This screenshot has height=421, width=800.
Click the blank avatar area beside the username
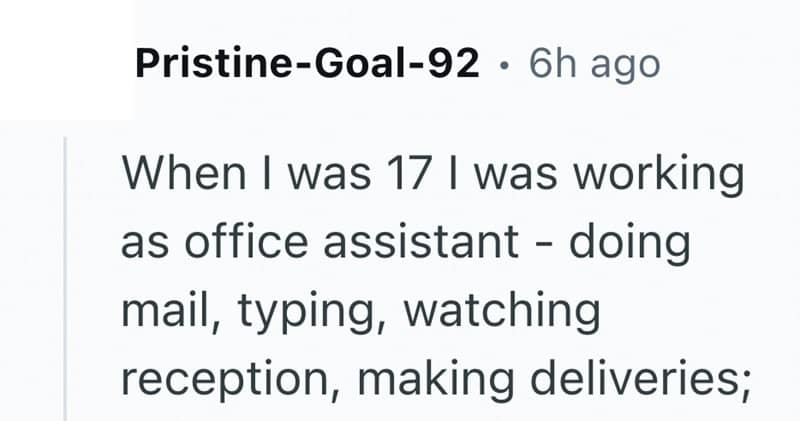click(x=66, y=60)
